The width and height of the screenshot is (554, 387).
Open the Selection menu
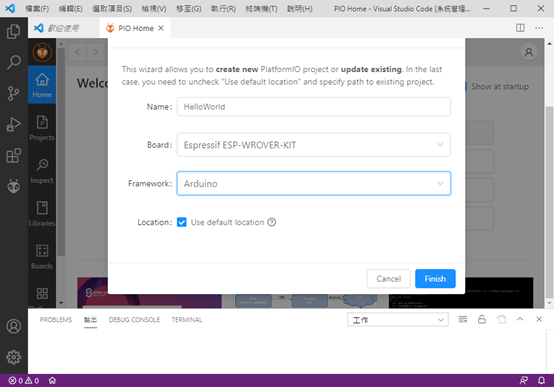[112, 8]
